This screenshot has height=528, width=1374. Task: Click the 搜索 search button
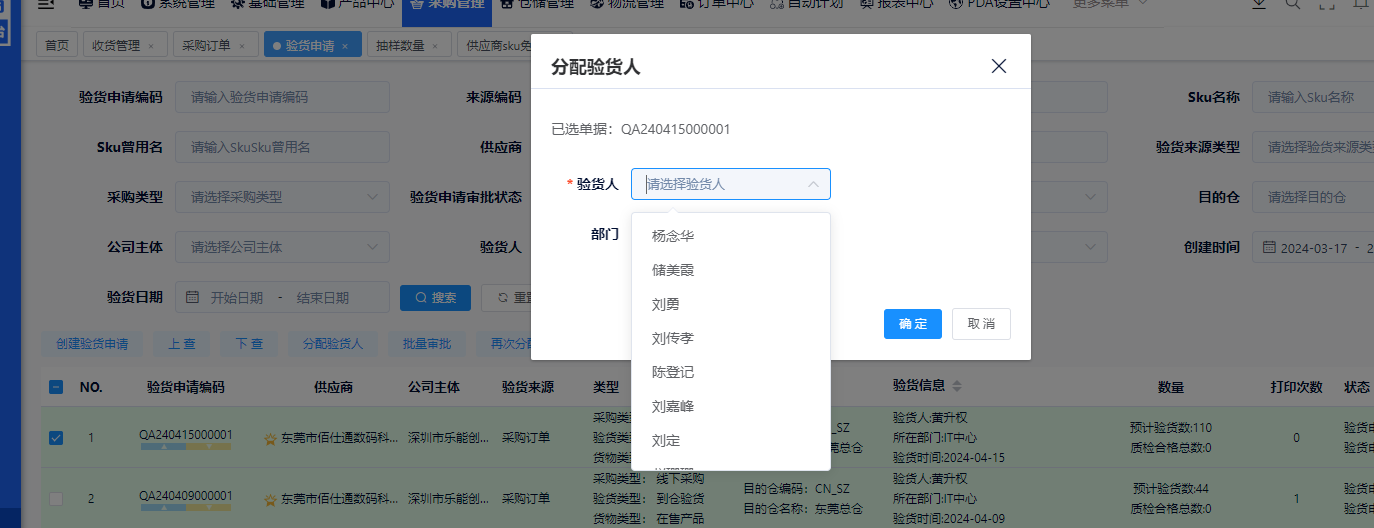[436, 298]
